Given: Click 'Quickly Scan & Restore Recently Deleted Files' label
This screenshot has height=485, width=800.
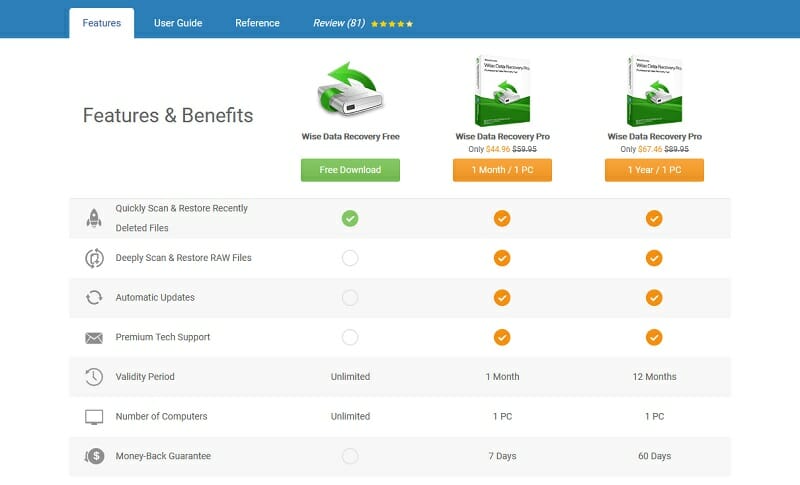Looking at the screenshot, I should (x=182, y=218).
